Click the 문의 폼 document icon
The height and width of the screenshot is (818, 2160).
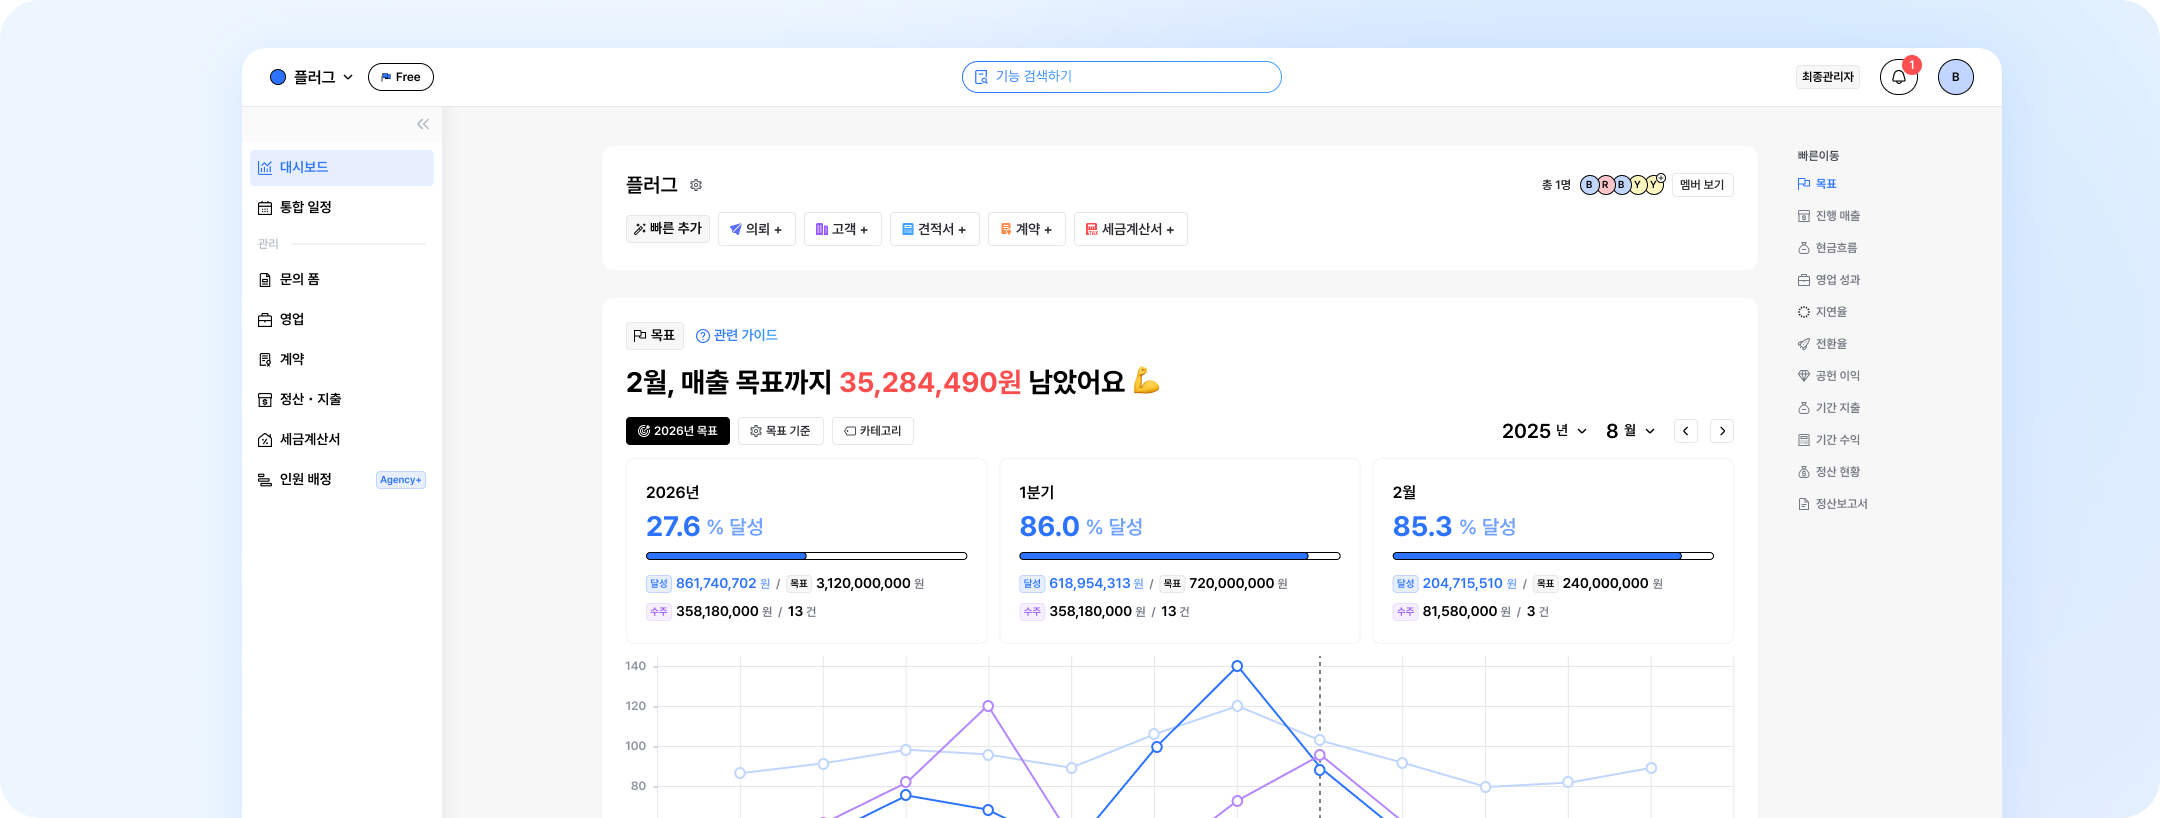tap(265, 280)
